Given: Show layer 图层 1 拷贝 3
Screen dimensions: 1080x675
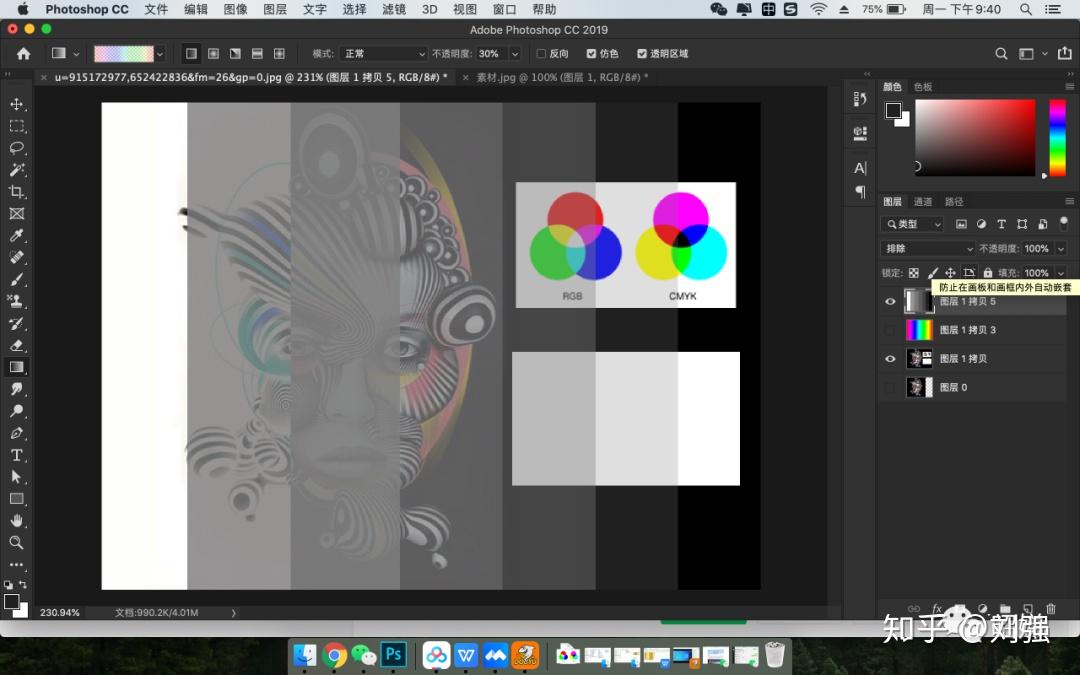Looking at the screenshot, I should 890,331.
